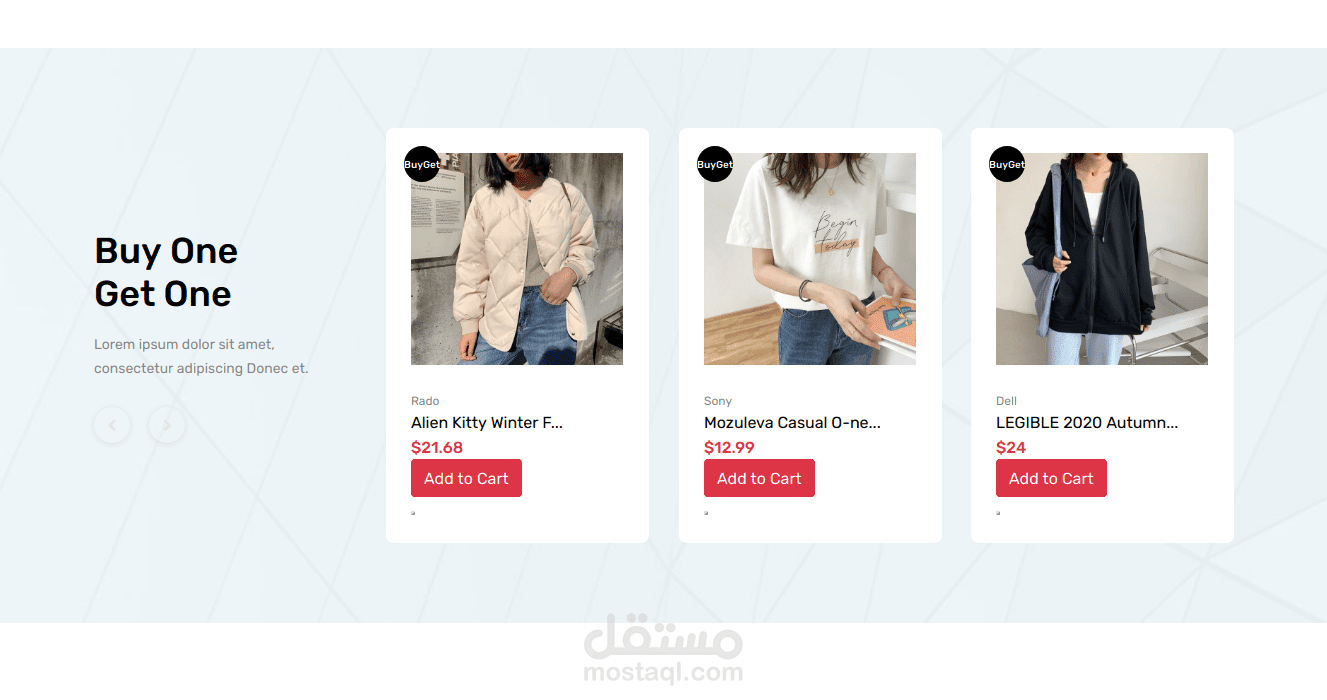The width and height of the screenshot is (1327, 700).
Task: Add LEGIBLE 2020 Autumn hoodie to cart
Action: click(x=1051, y=478)
